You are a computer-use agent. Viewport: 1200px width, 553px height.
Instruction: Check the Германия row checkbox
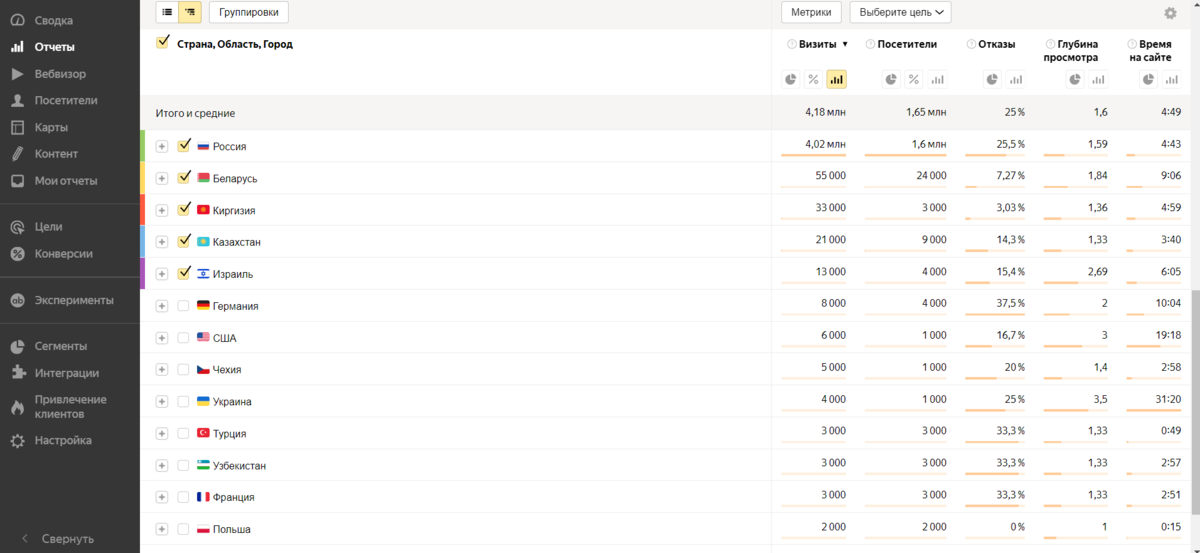click(x=183, y=306)
